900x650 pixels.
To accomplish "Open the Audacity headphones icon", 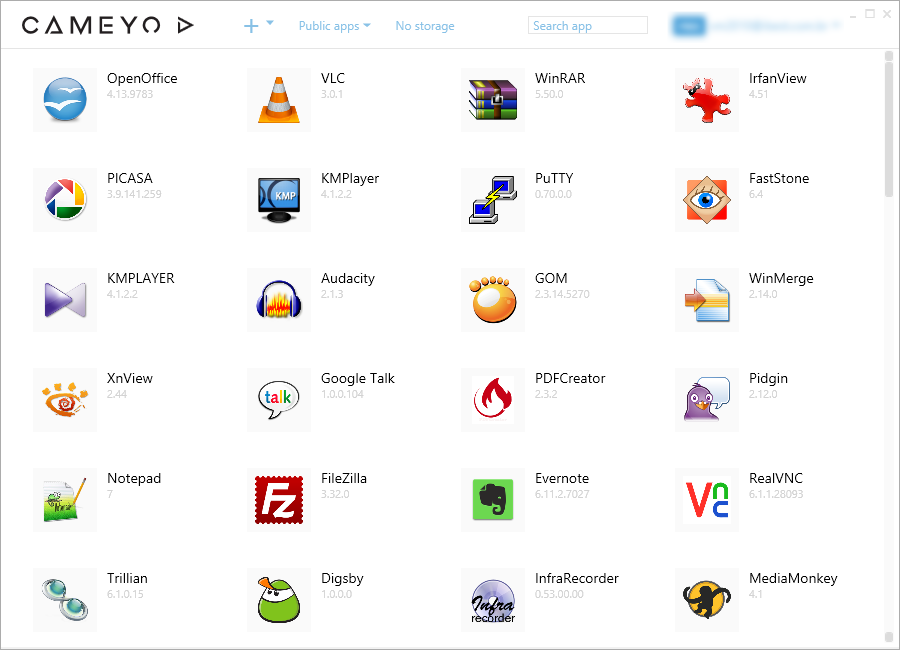I will (279, 300).
